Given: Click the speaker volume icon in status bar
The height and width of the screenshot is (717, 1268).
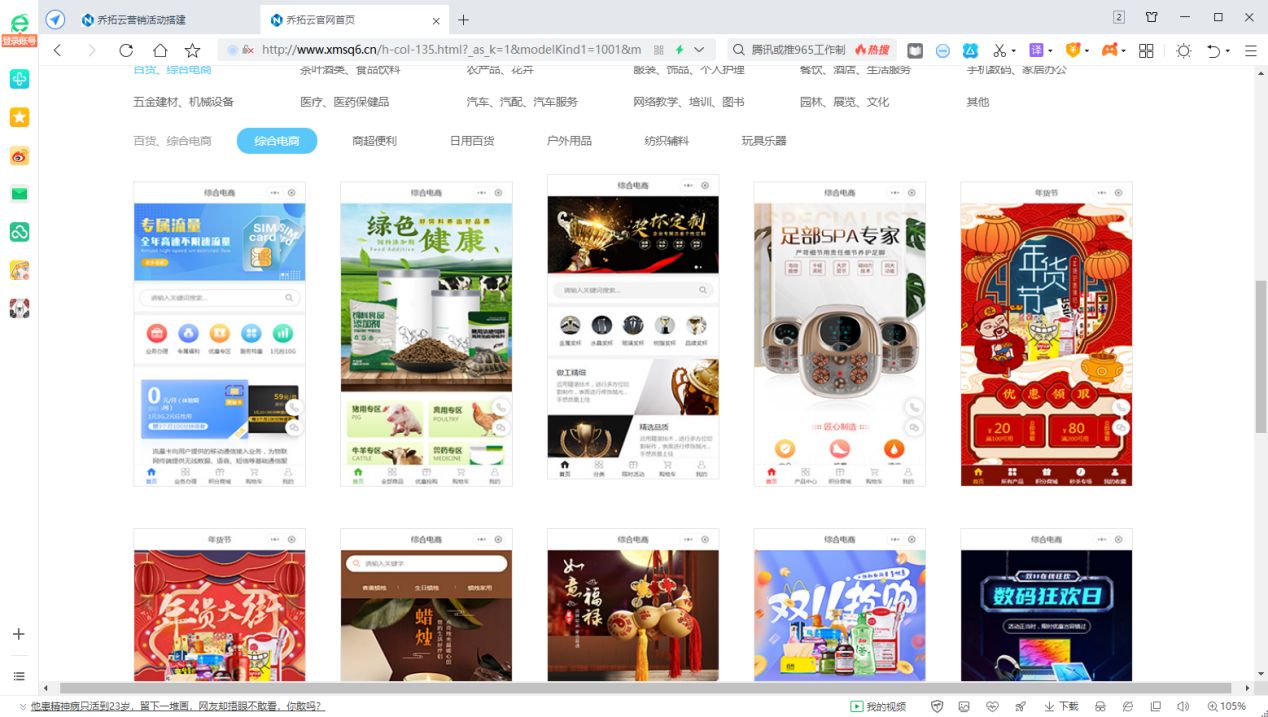Looking at the screenshot, I should click(x=1182, y=705).
